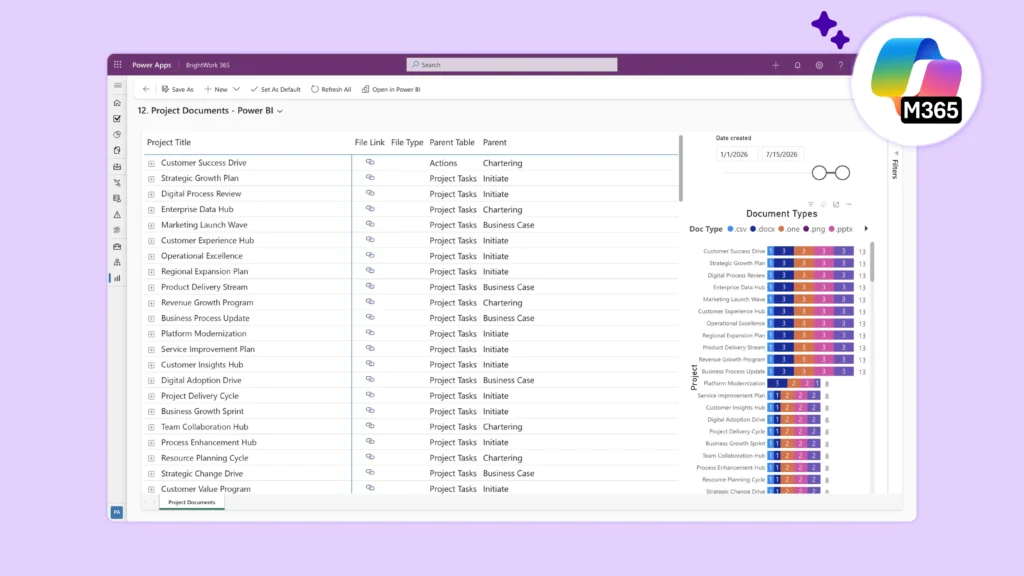Click in the Search box
This screenshot has width=1024, height=576.
pos(512,65)
